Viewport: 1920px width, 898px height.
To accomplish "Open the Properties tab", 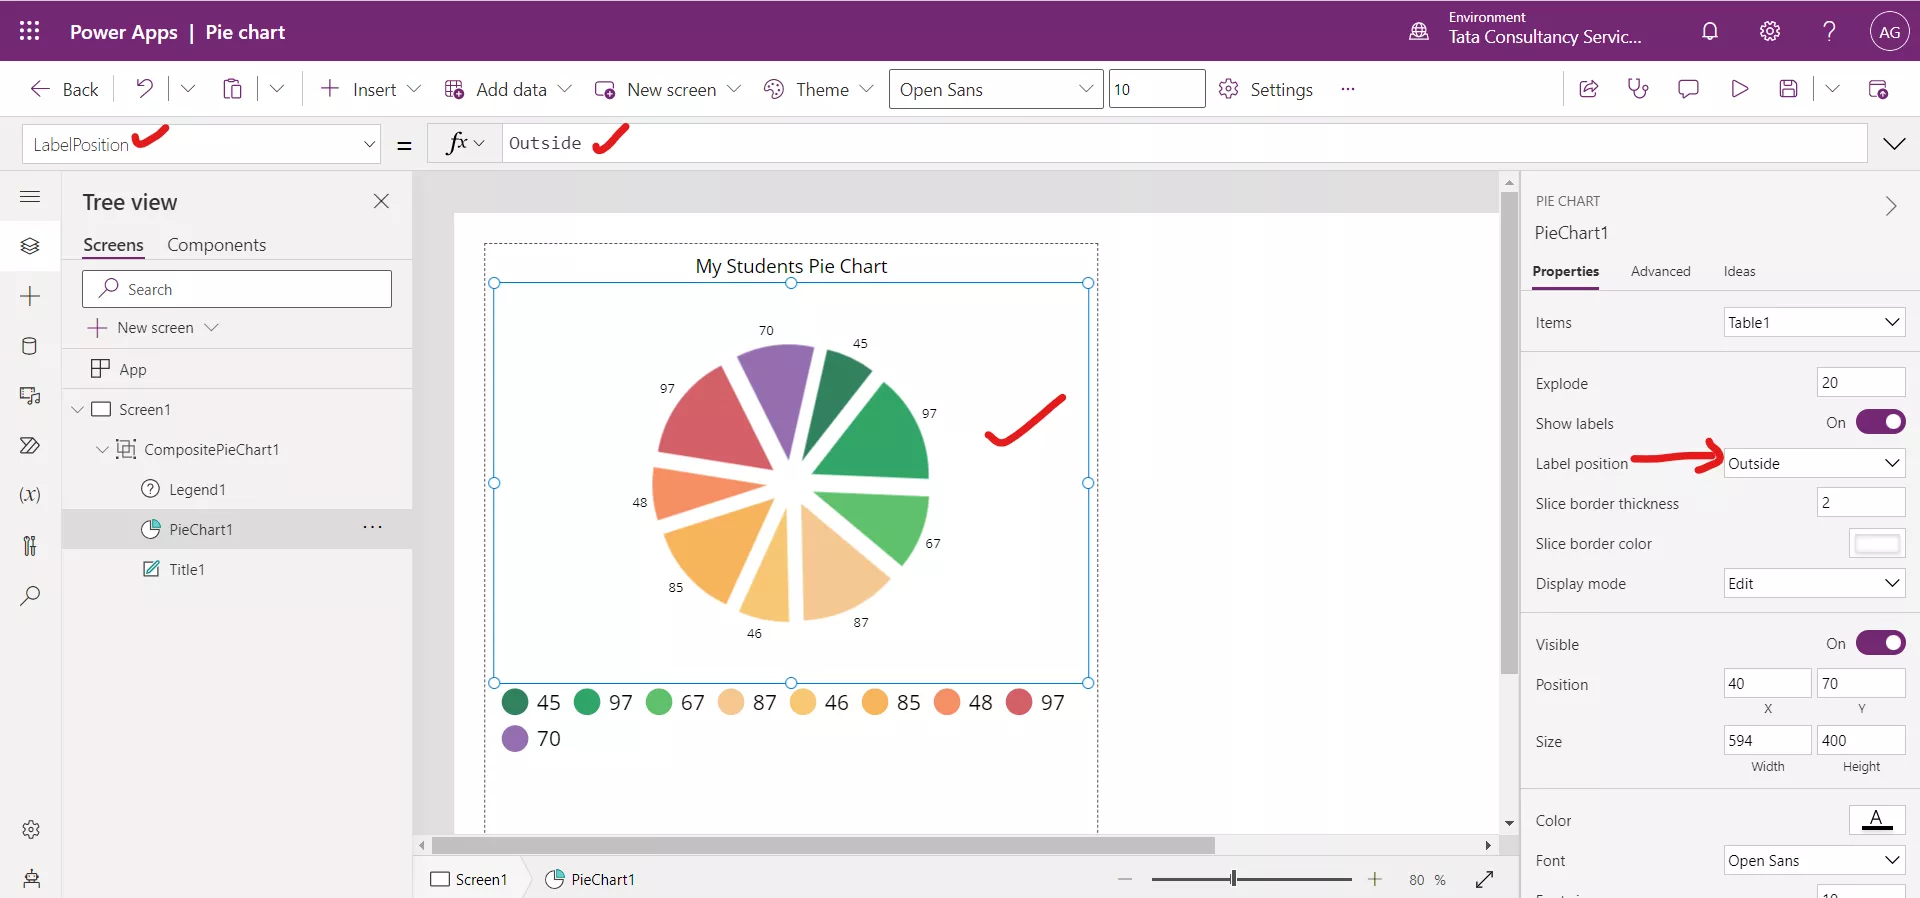I will (x=1565, y=271).
